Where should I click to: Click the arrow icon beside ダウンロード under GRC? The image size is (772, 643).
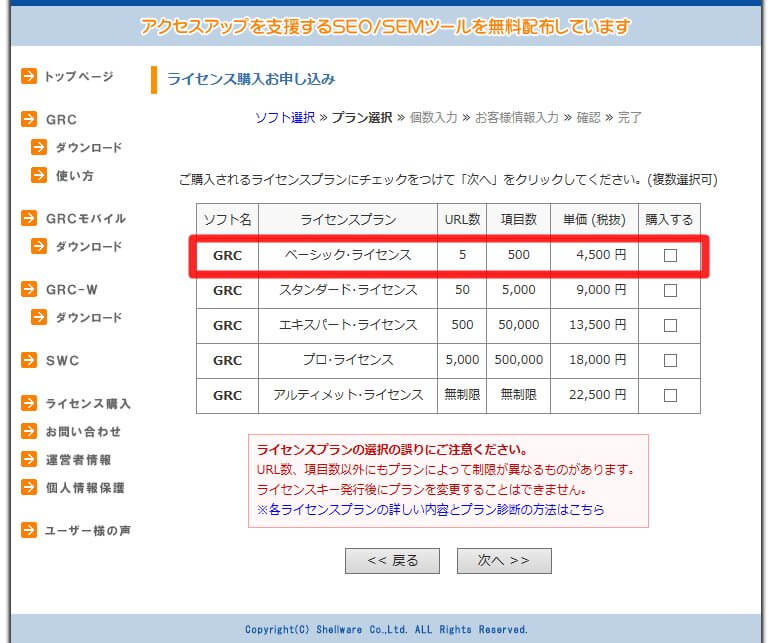coord(38,147)
